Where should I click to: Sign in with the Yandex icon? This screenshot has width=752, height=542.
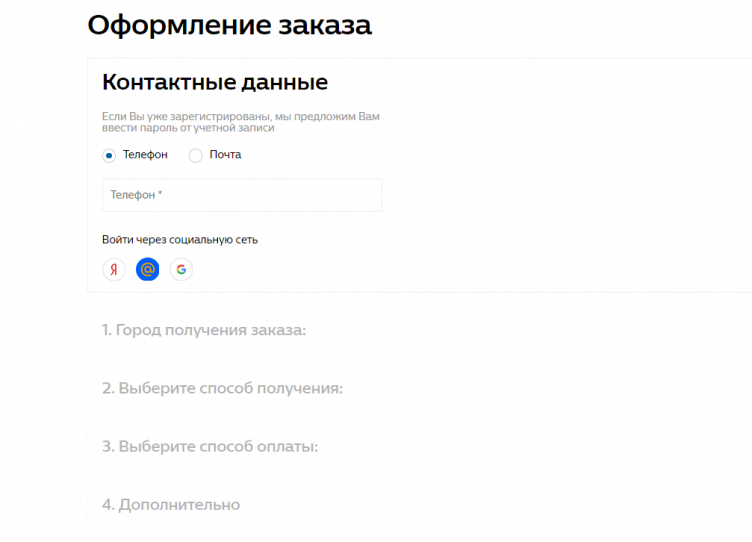point(114,270)
